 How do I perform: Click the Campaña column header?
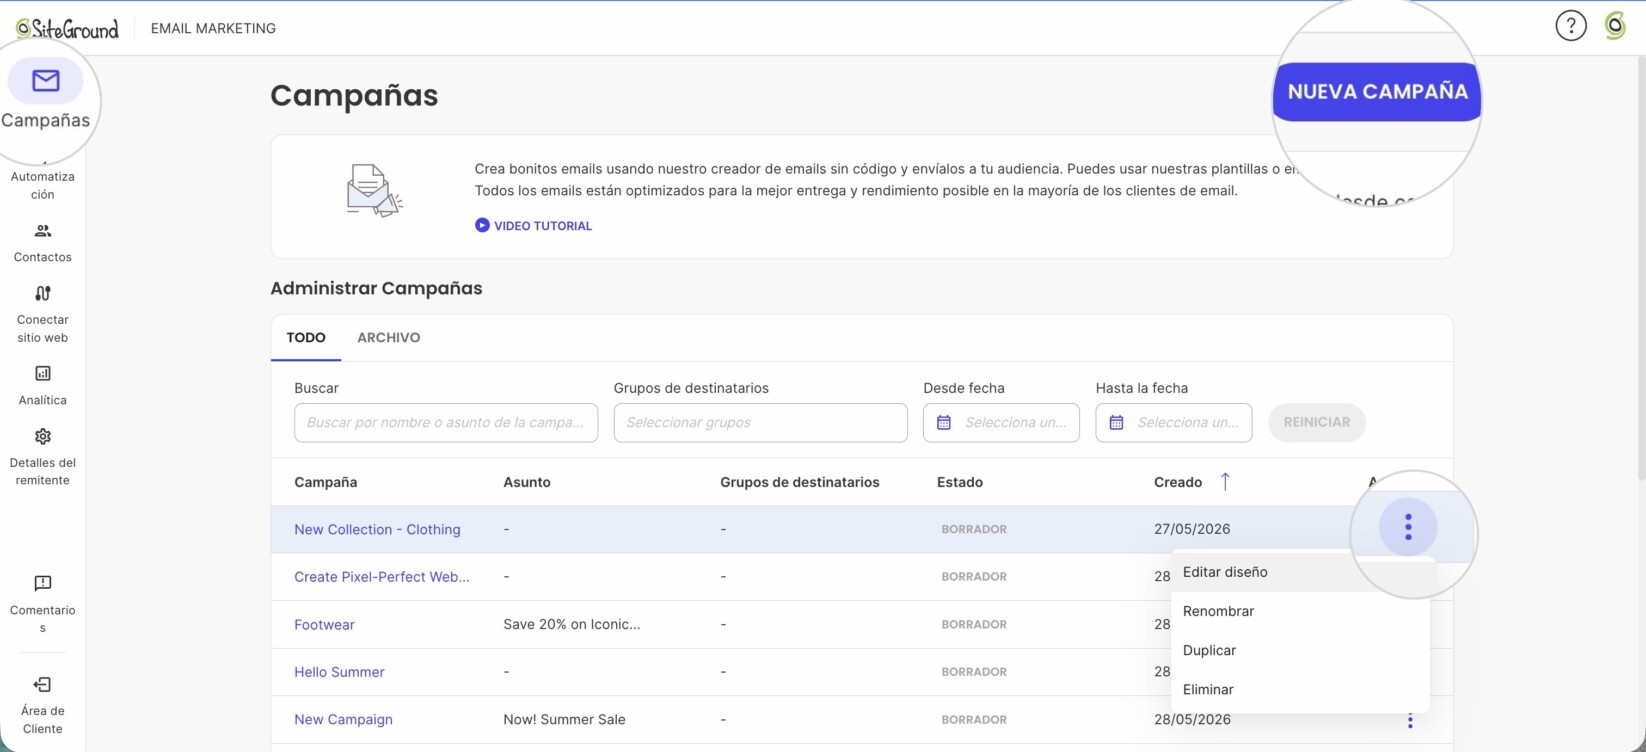point(326,482)
